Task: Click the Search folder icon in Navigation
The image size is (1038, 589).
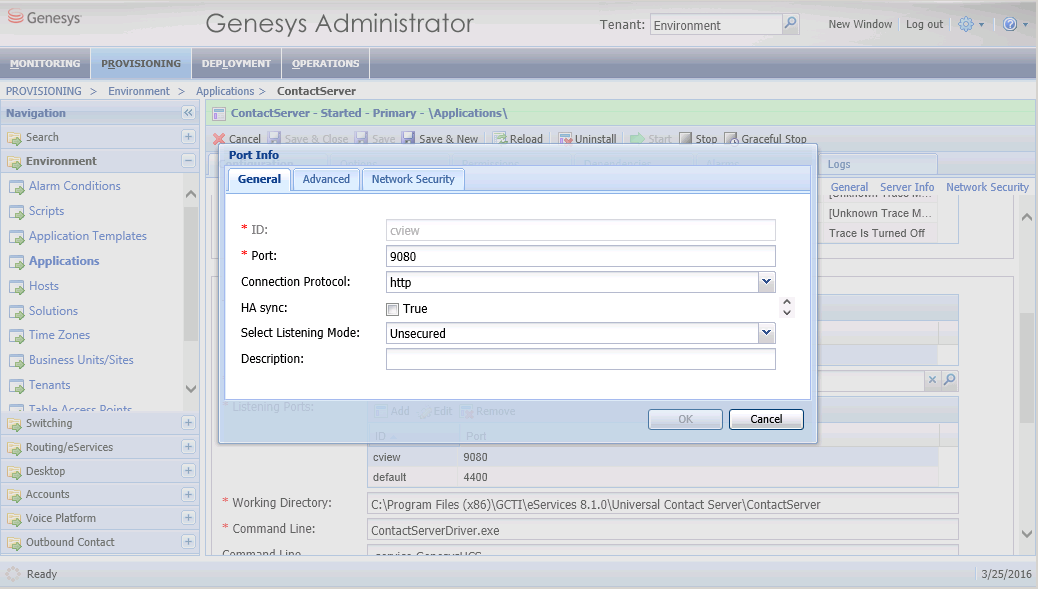Action: click(x=14, y=138)
